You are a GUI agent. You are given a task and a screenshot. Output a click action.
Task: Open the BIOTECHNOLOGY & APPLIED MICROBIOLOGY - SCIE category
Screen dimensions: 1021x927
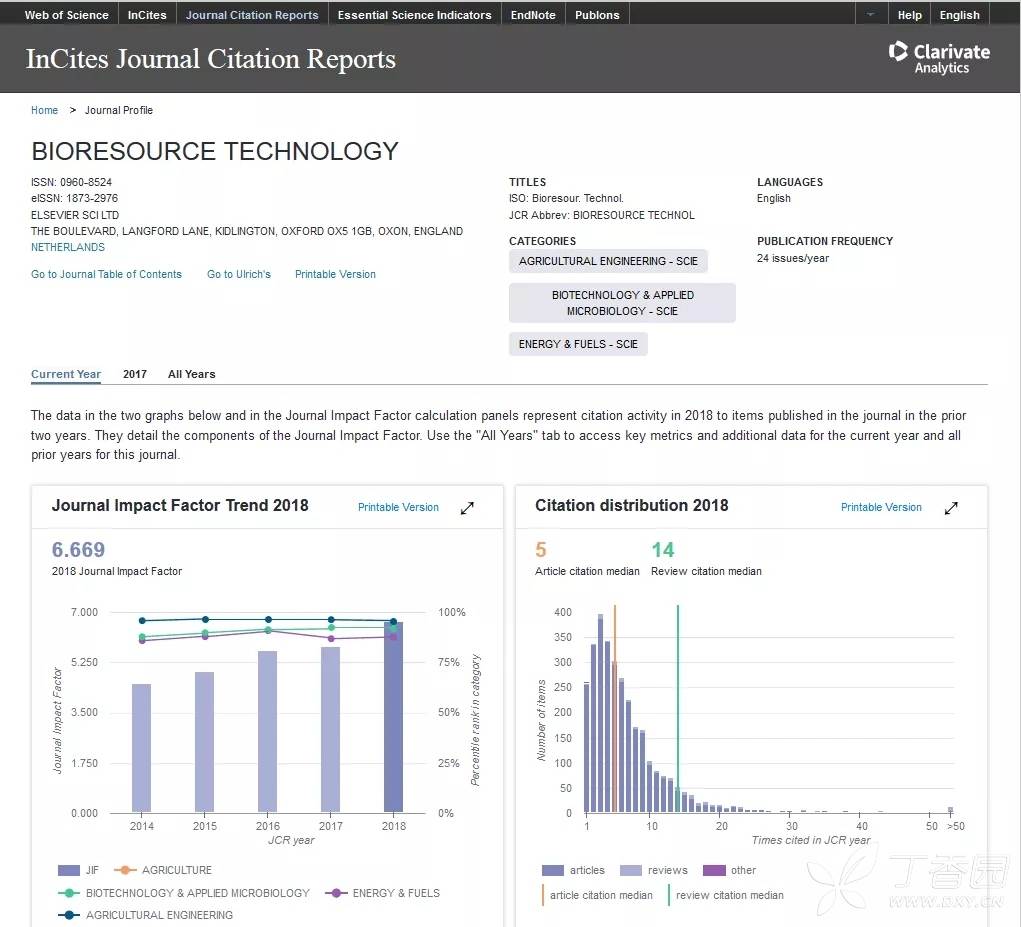pyautogui.click(x=622, y=303)
